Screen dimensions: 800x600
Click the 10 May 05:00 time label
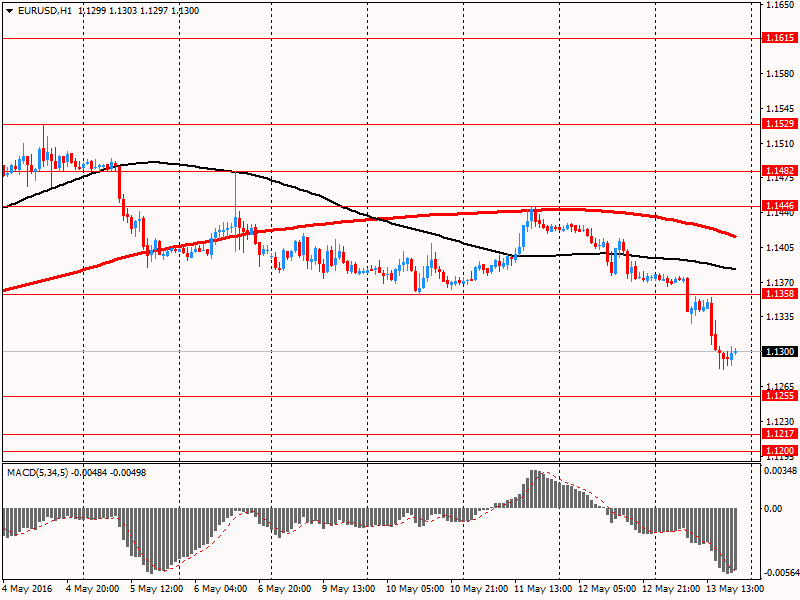(x=415, y=589)
